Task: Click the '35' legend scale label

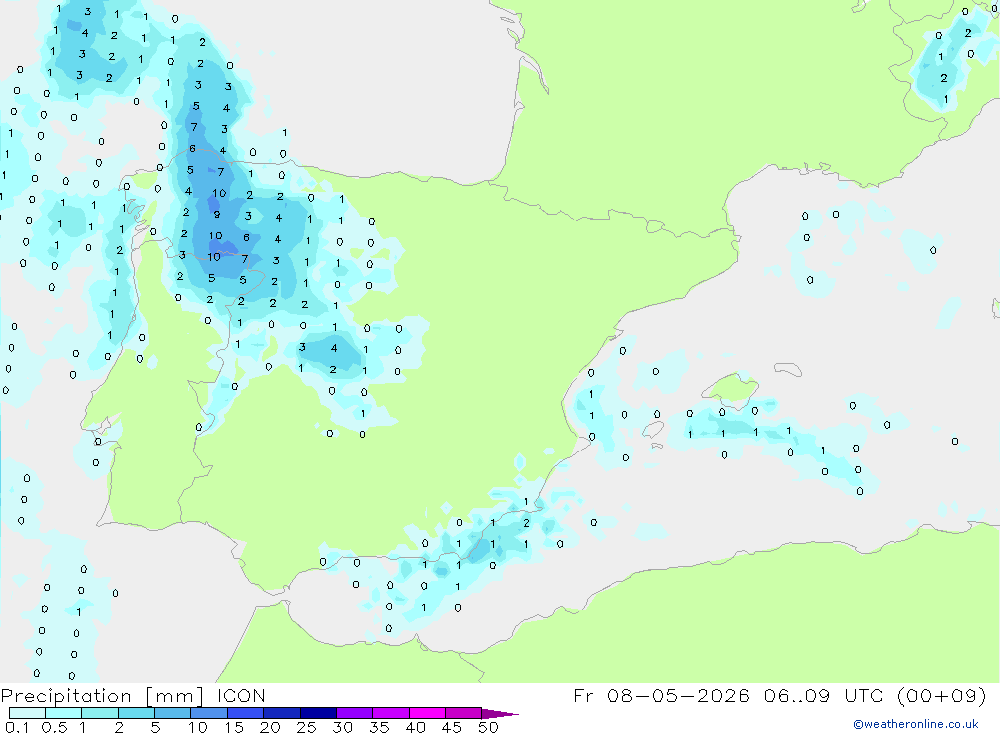Action: tap(379, 727)
